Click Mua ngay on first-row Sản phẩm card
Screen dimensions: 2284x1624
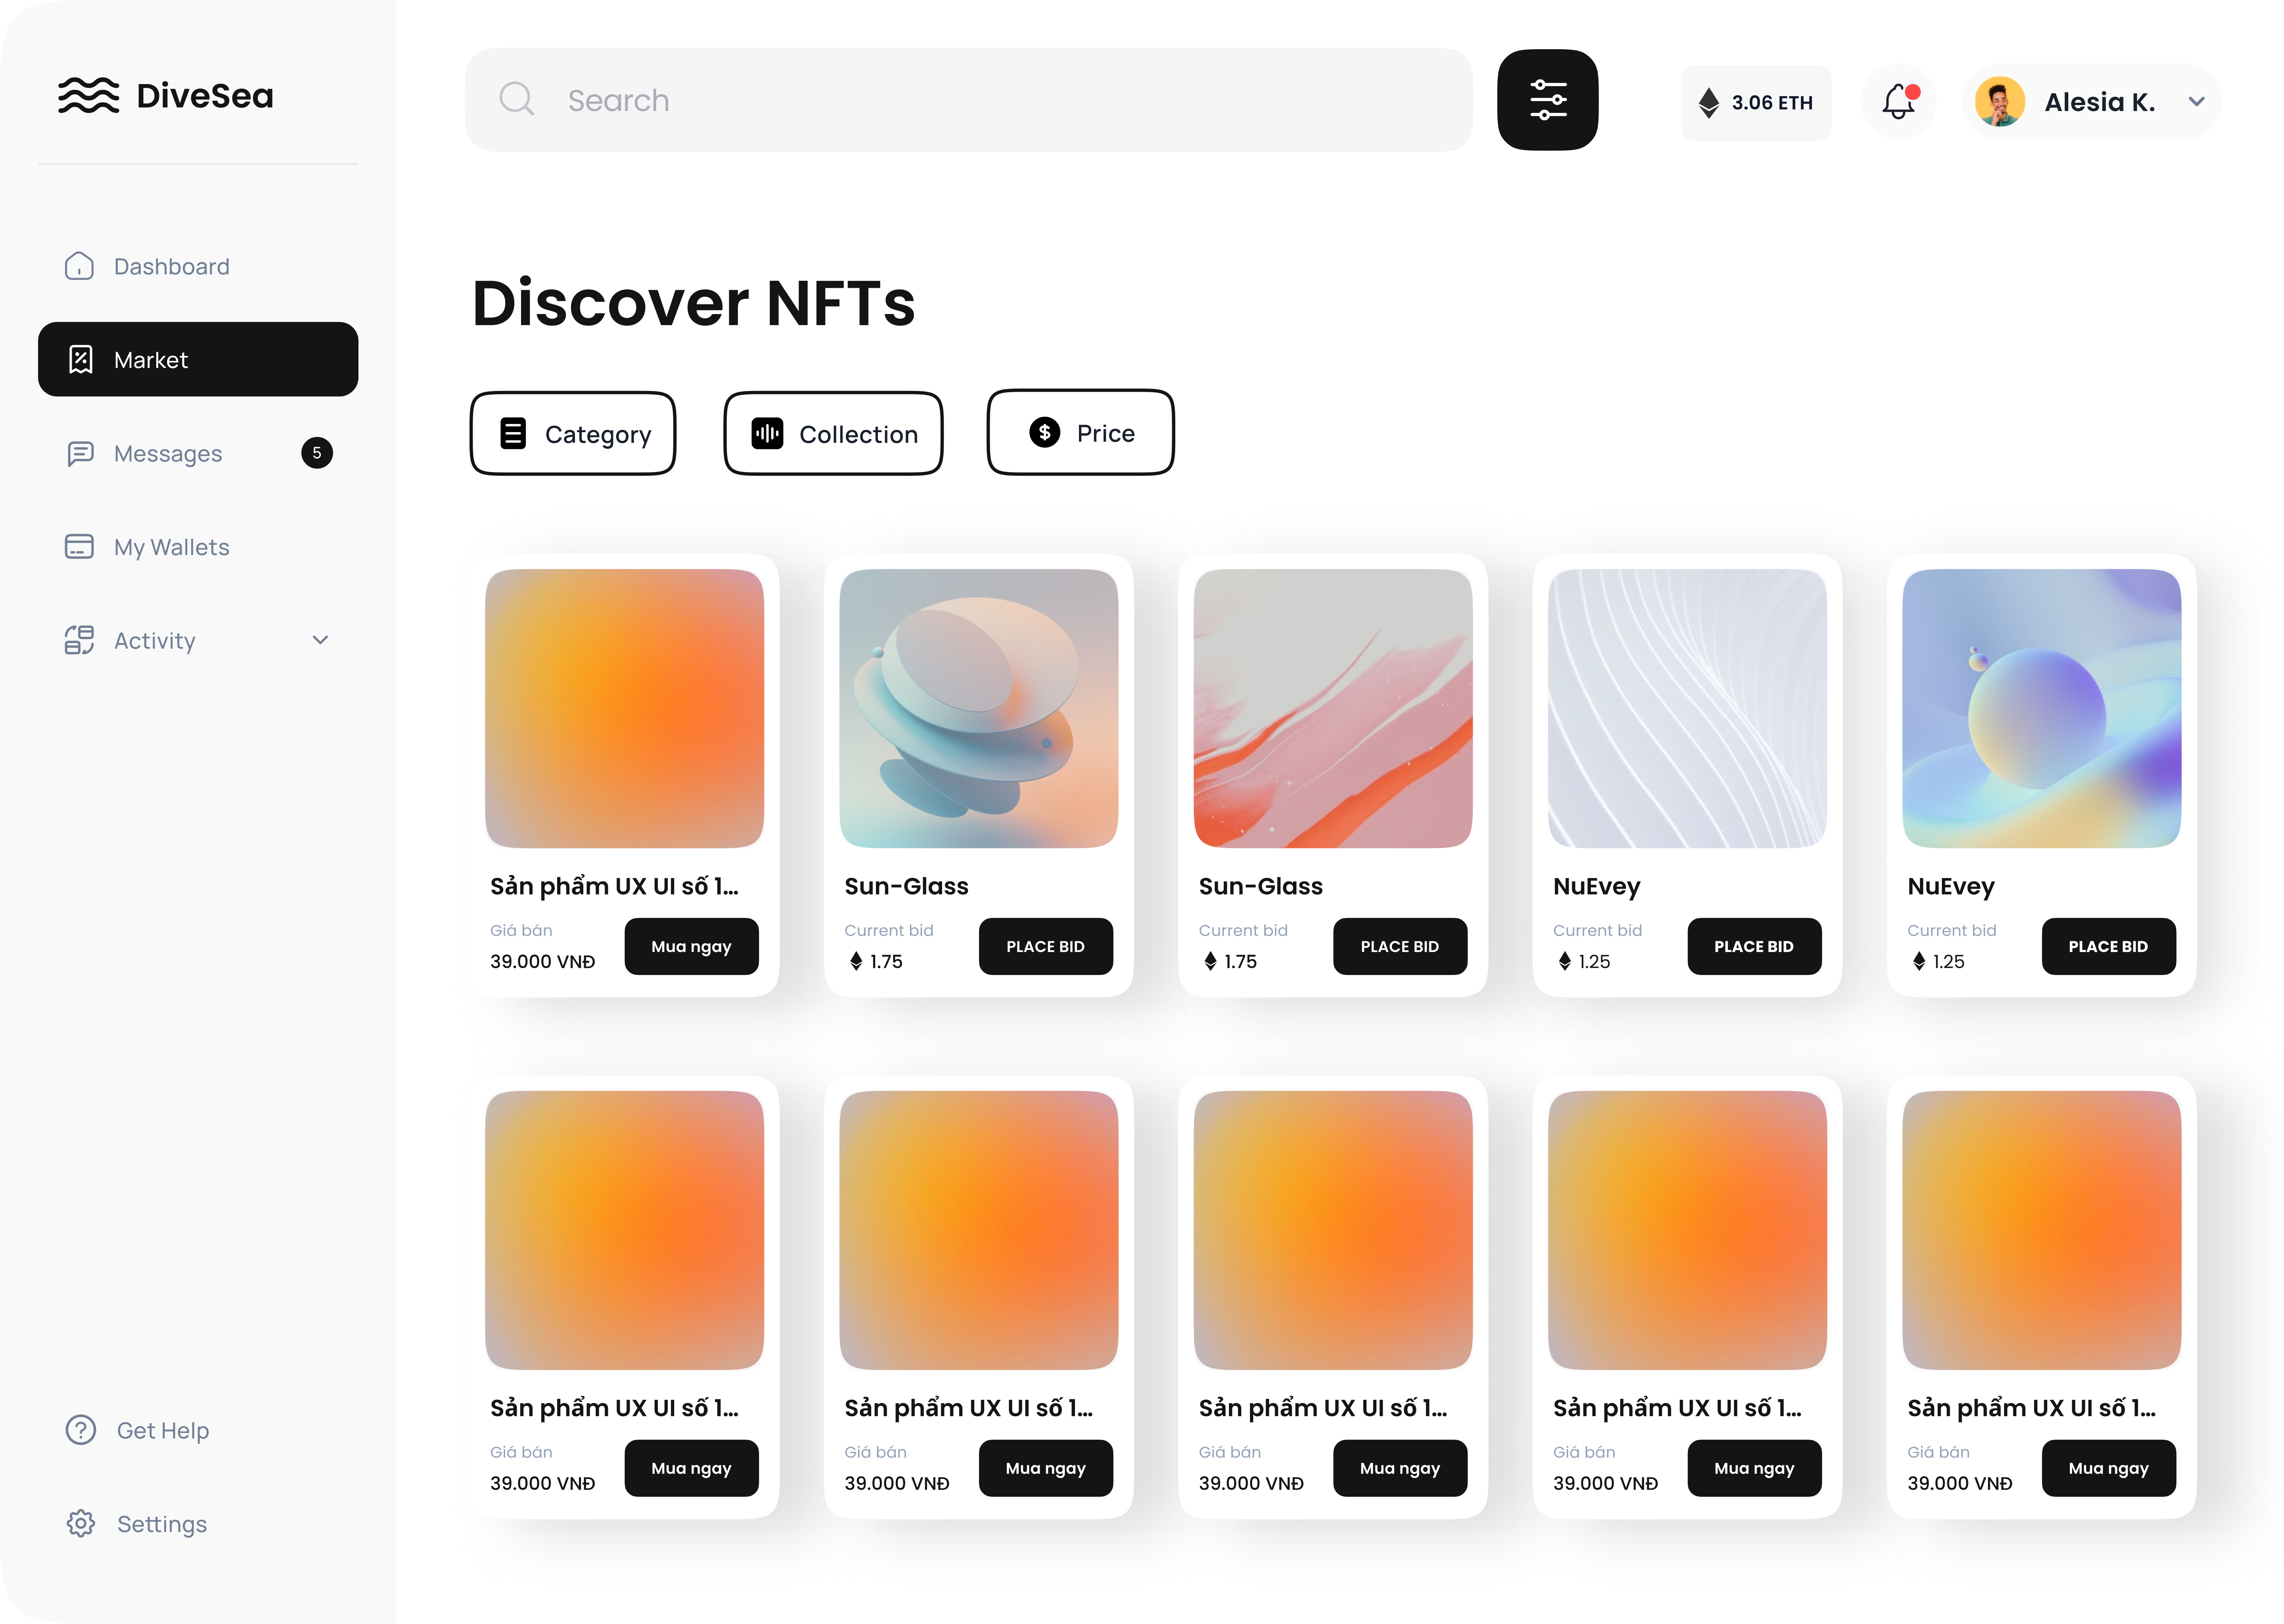click(x=691, y=946)
